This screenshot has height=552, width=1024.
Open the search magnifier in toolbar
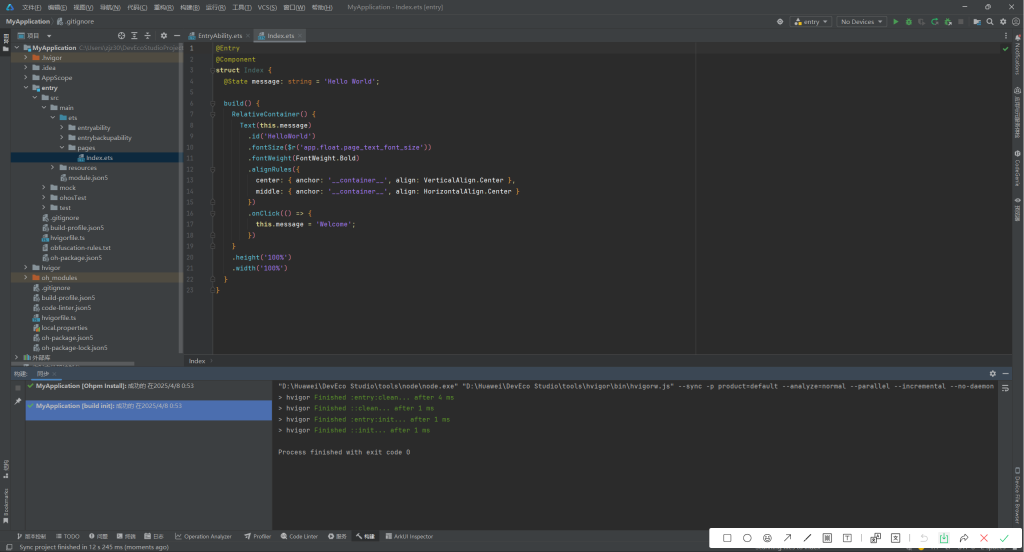click(x=988, y=21)
